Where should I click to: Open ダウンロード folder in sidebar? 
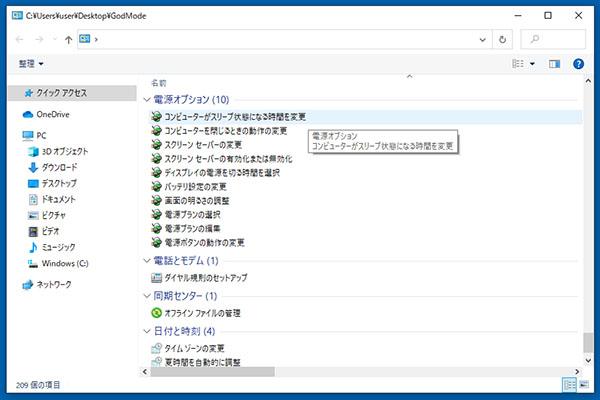point(60,167)
